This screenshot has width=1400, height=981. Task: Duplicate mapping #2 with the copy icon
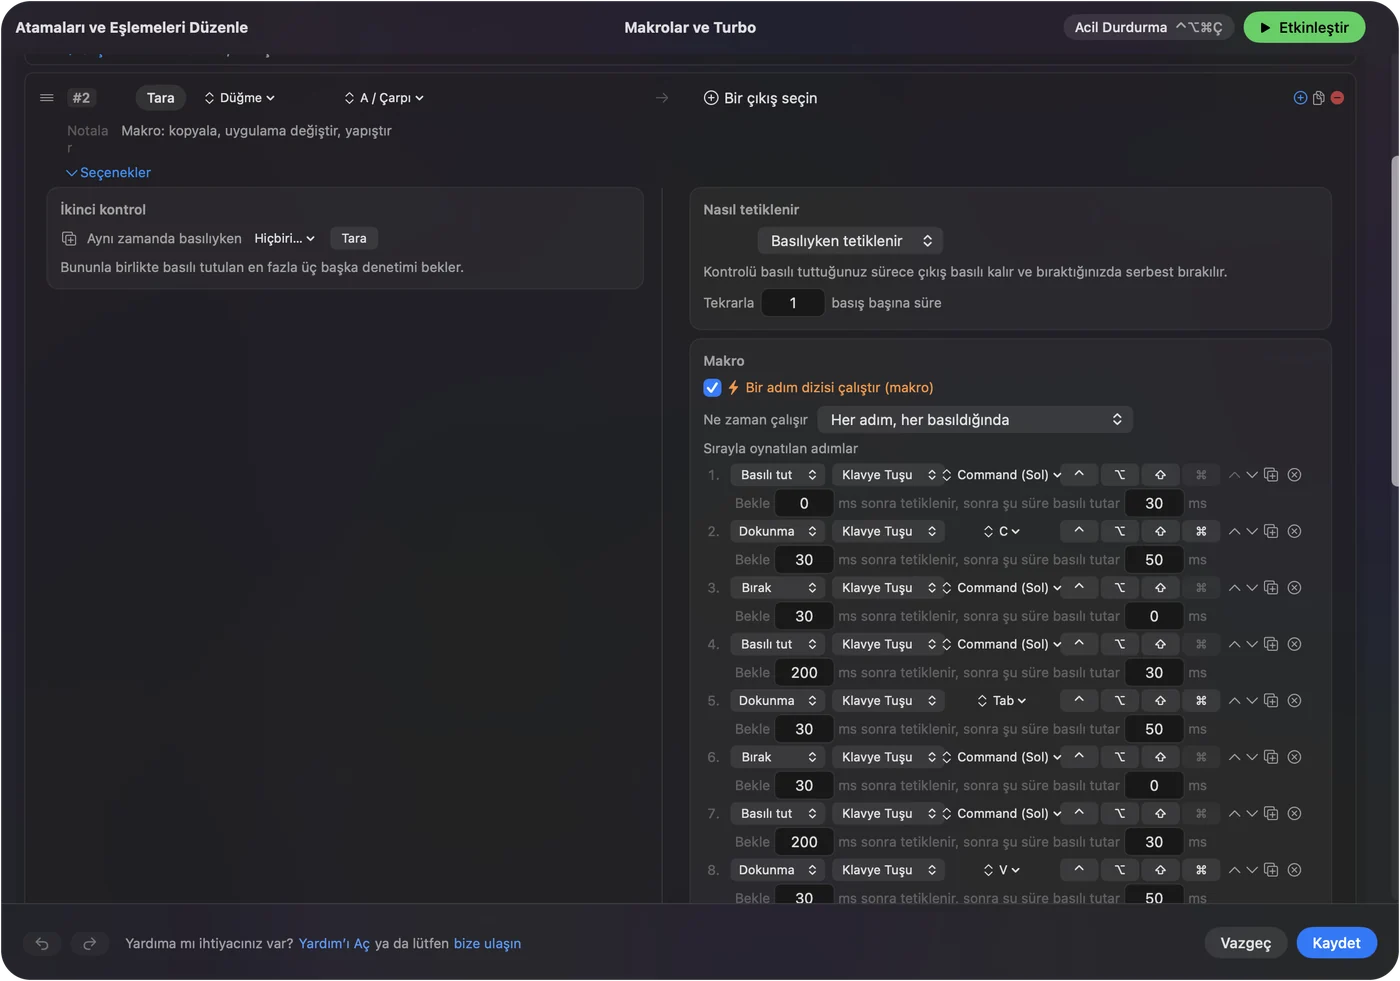pyautogui.click(x=1318, y=98)
